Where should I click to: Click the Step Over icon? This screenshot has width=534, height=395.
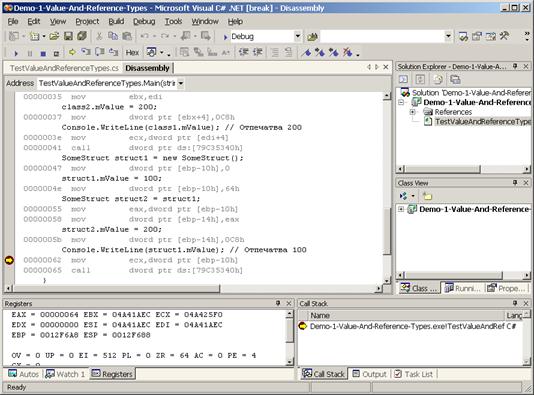[x=99, y=52]
